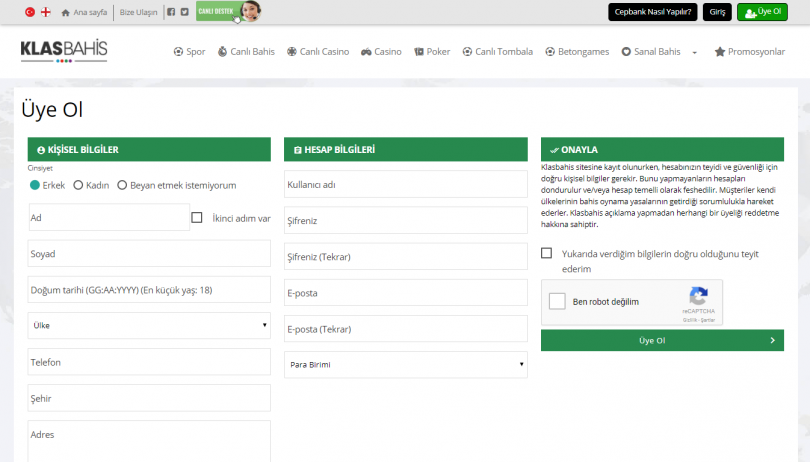Select Erkek gender option
The image size is (810, 462).
[35, 185]
